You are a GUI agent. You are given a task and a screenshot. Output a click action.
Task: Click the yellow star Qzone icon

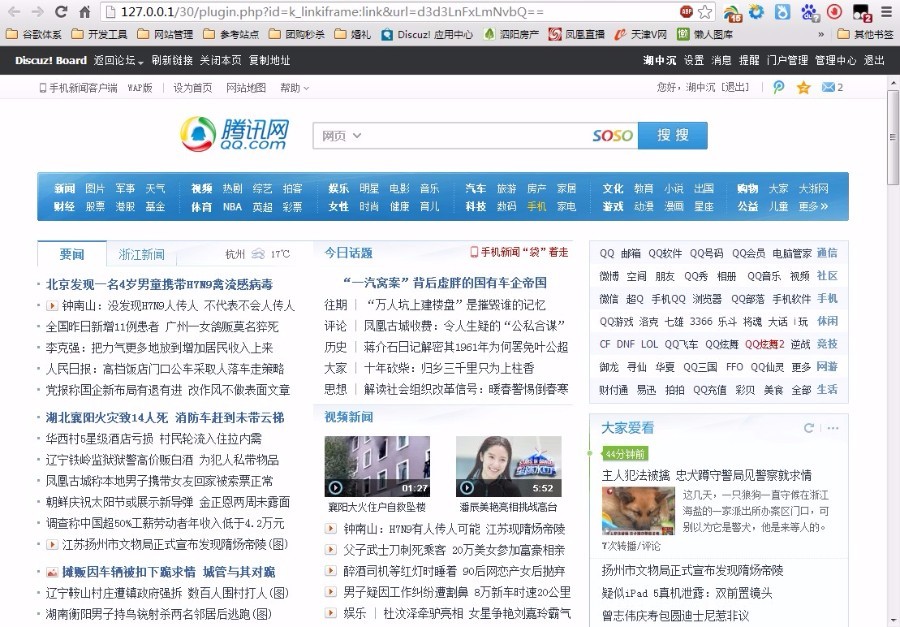804,87
